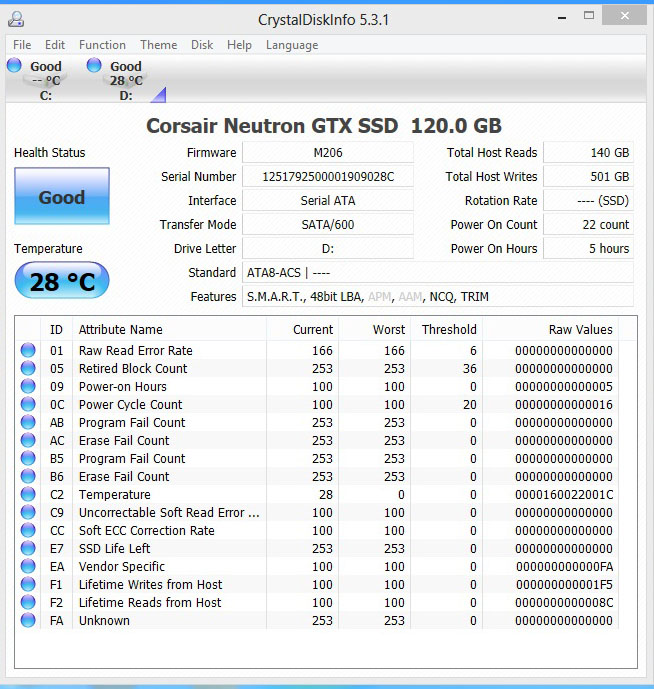Click the Drive Letter D: field
This screenshot has height=689, width=654.
tap(328, 249)
